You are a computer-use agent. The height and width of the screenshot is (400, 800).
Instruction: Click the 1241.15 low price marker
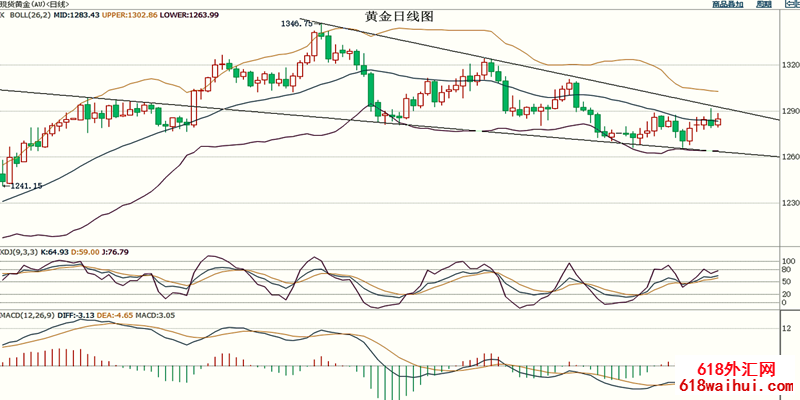click(x=24, y=186)
